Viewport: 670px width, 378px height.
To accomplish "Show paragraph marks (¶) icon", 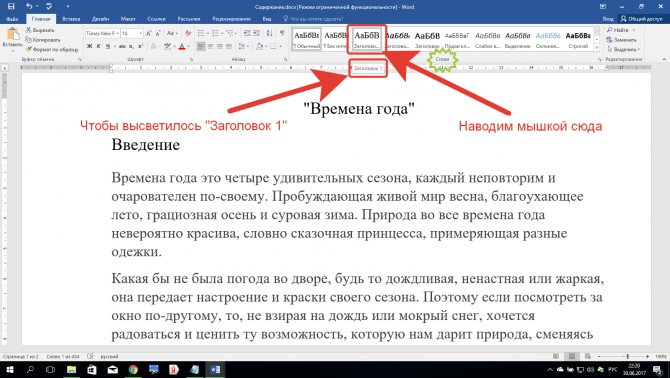I will click(282, 33).
